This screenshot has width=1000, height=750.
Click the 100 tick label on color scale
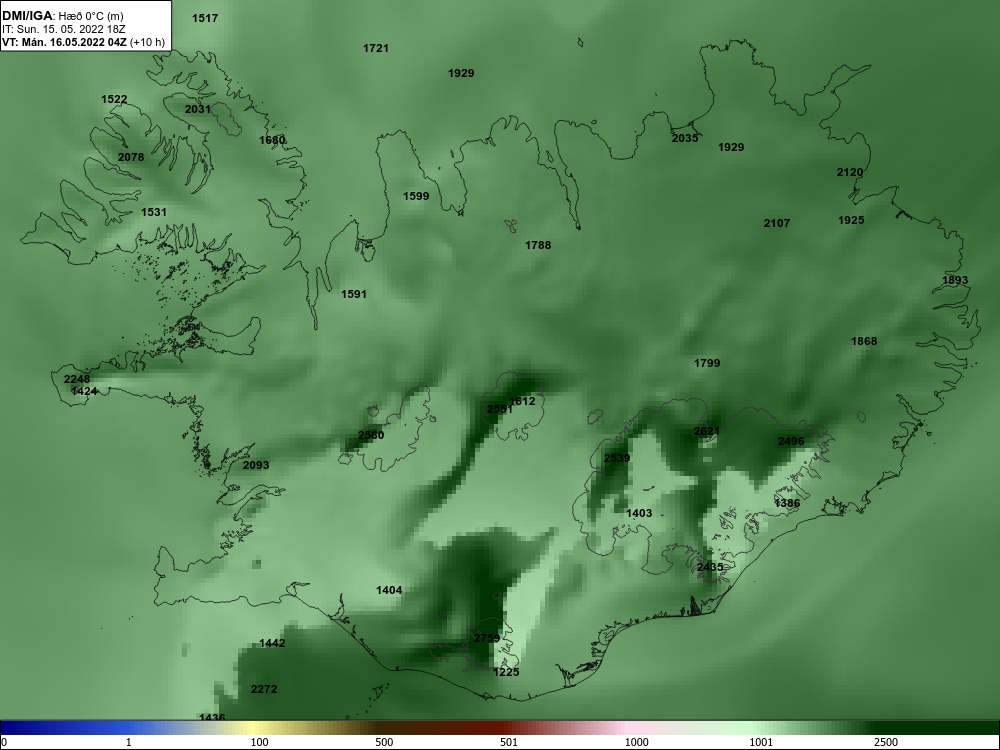tap(259, 742)
